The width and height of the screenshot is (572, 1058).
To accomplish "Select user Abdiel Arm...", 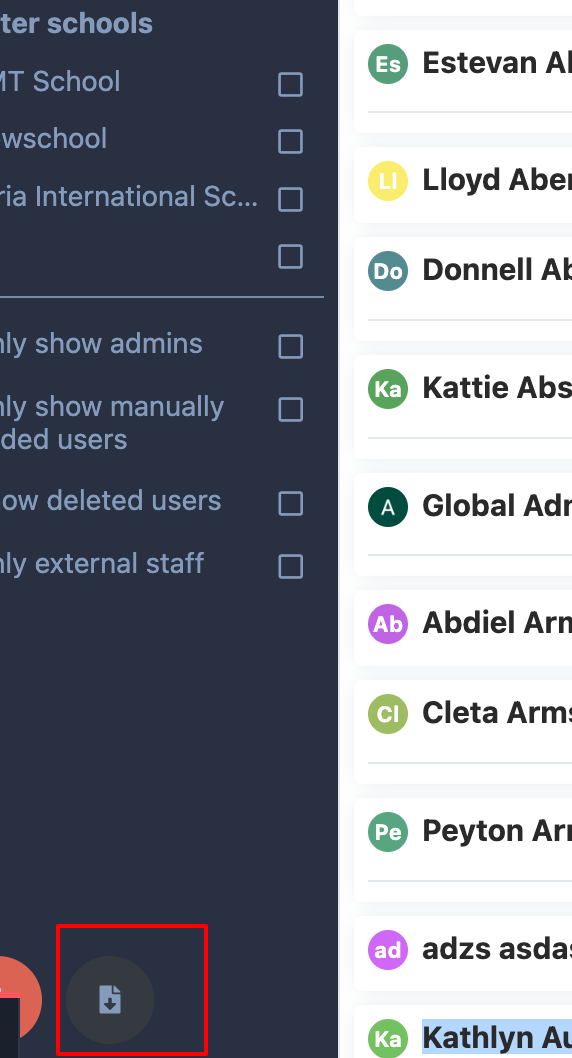I will coord(497,622).
